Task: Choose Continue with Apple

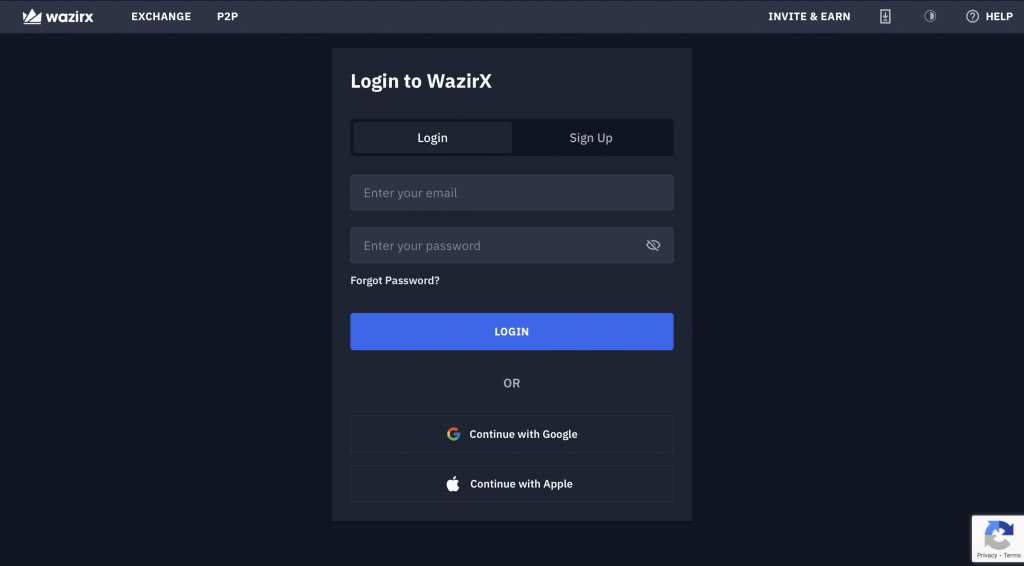Action: coord(512,484)
